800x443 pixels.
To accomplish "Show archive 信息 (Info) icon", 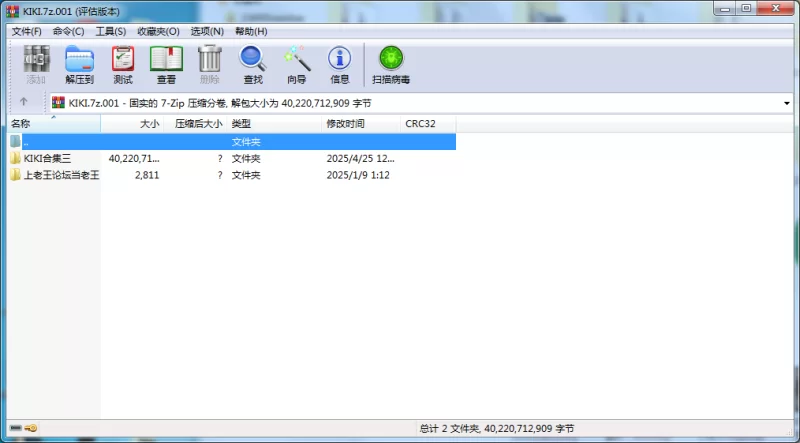I will tap(339, 59).
